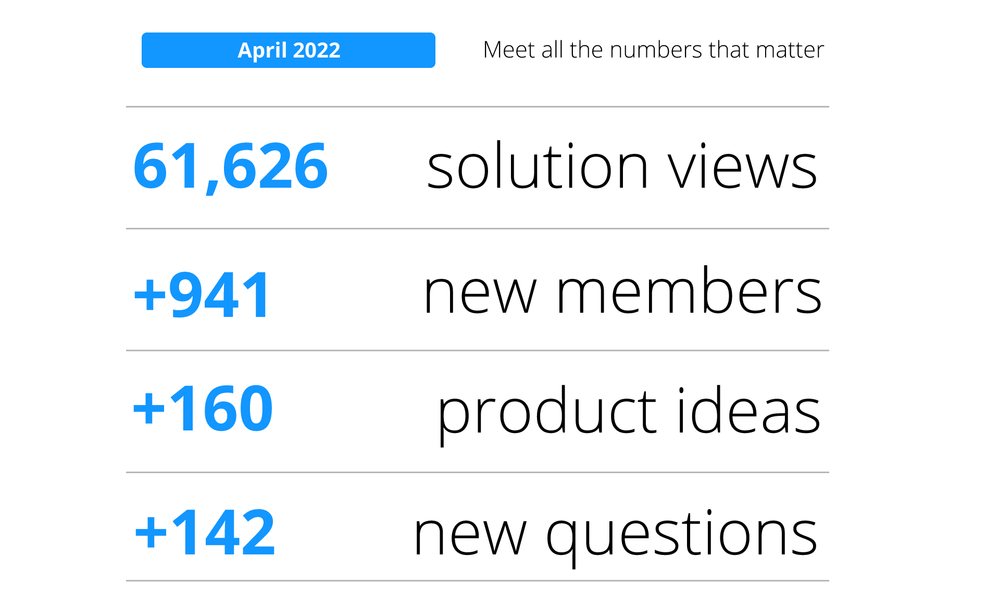Click the word 'Meet' in the tagline

point(504,50)
